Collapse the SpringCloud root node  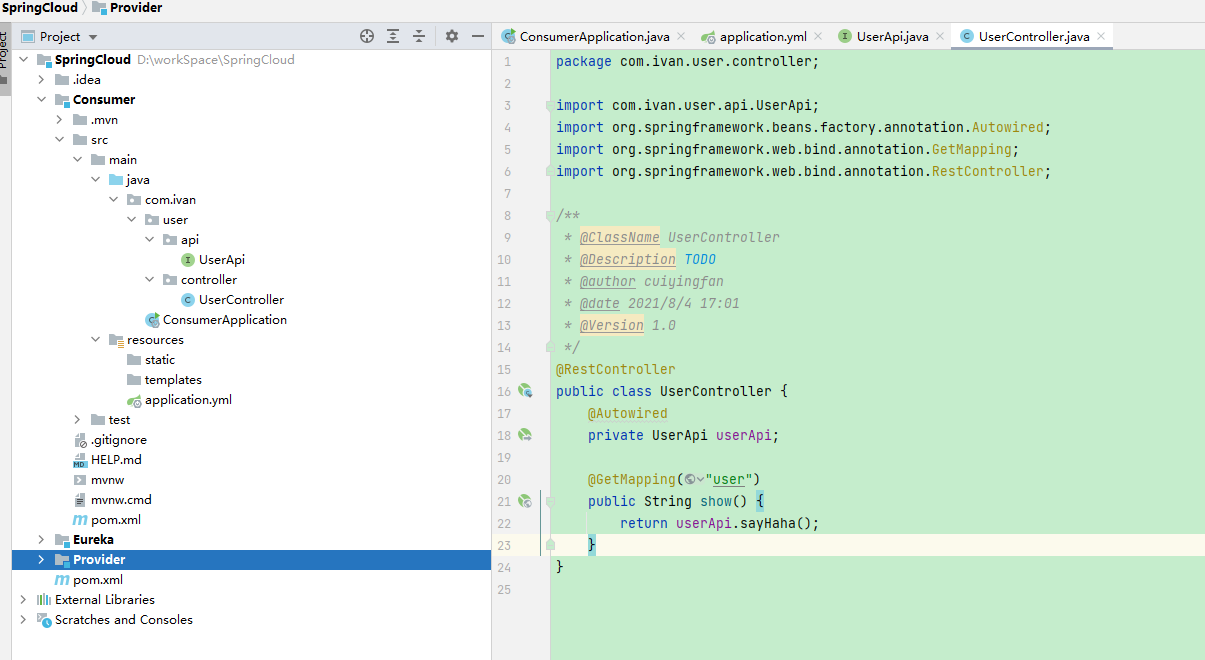coord(24,60)
